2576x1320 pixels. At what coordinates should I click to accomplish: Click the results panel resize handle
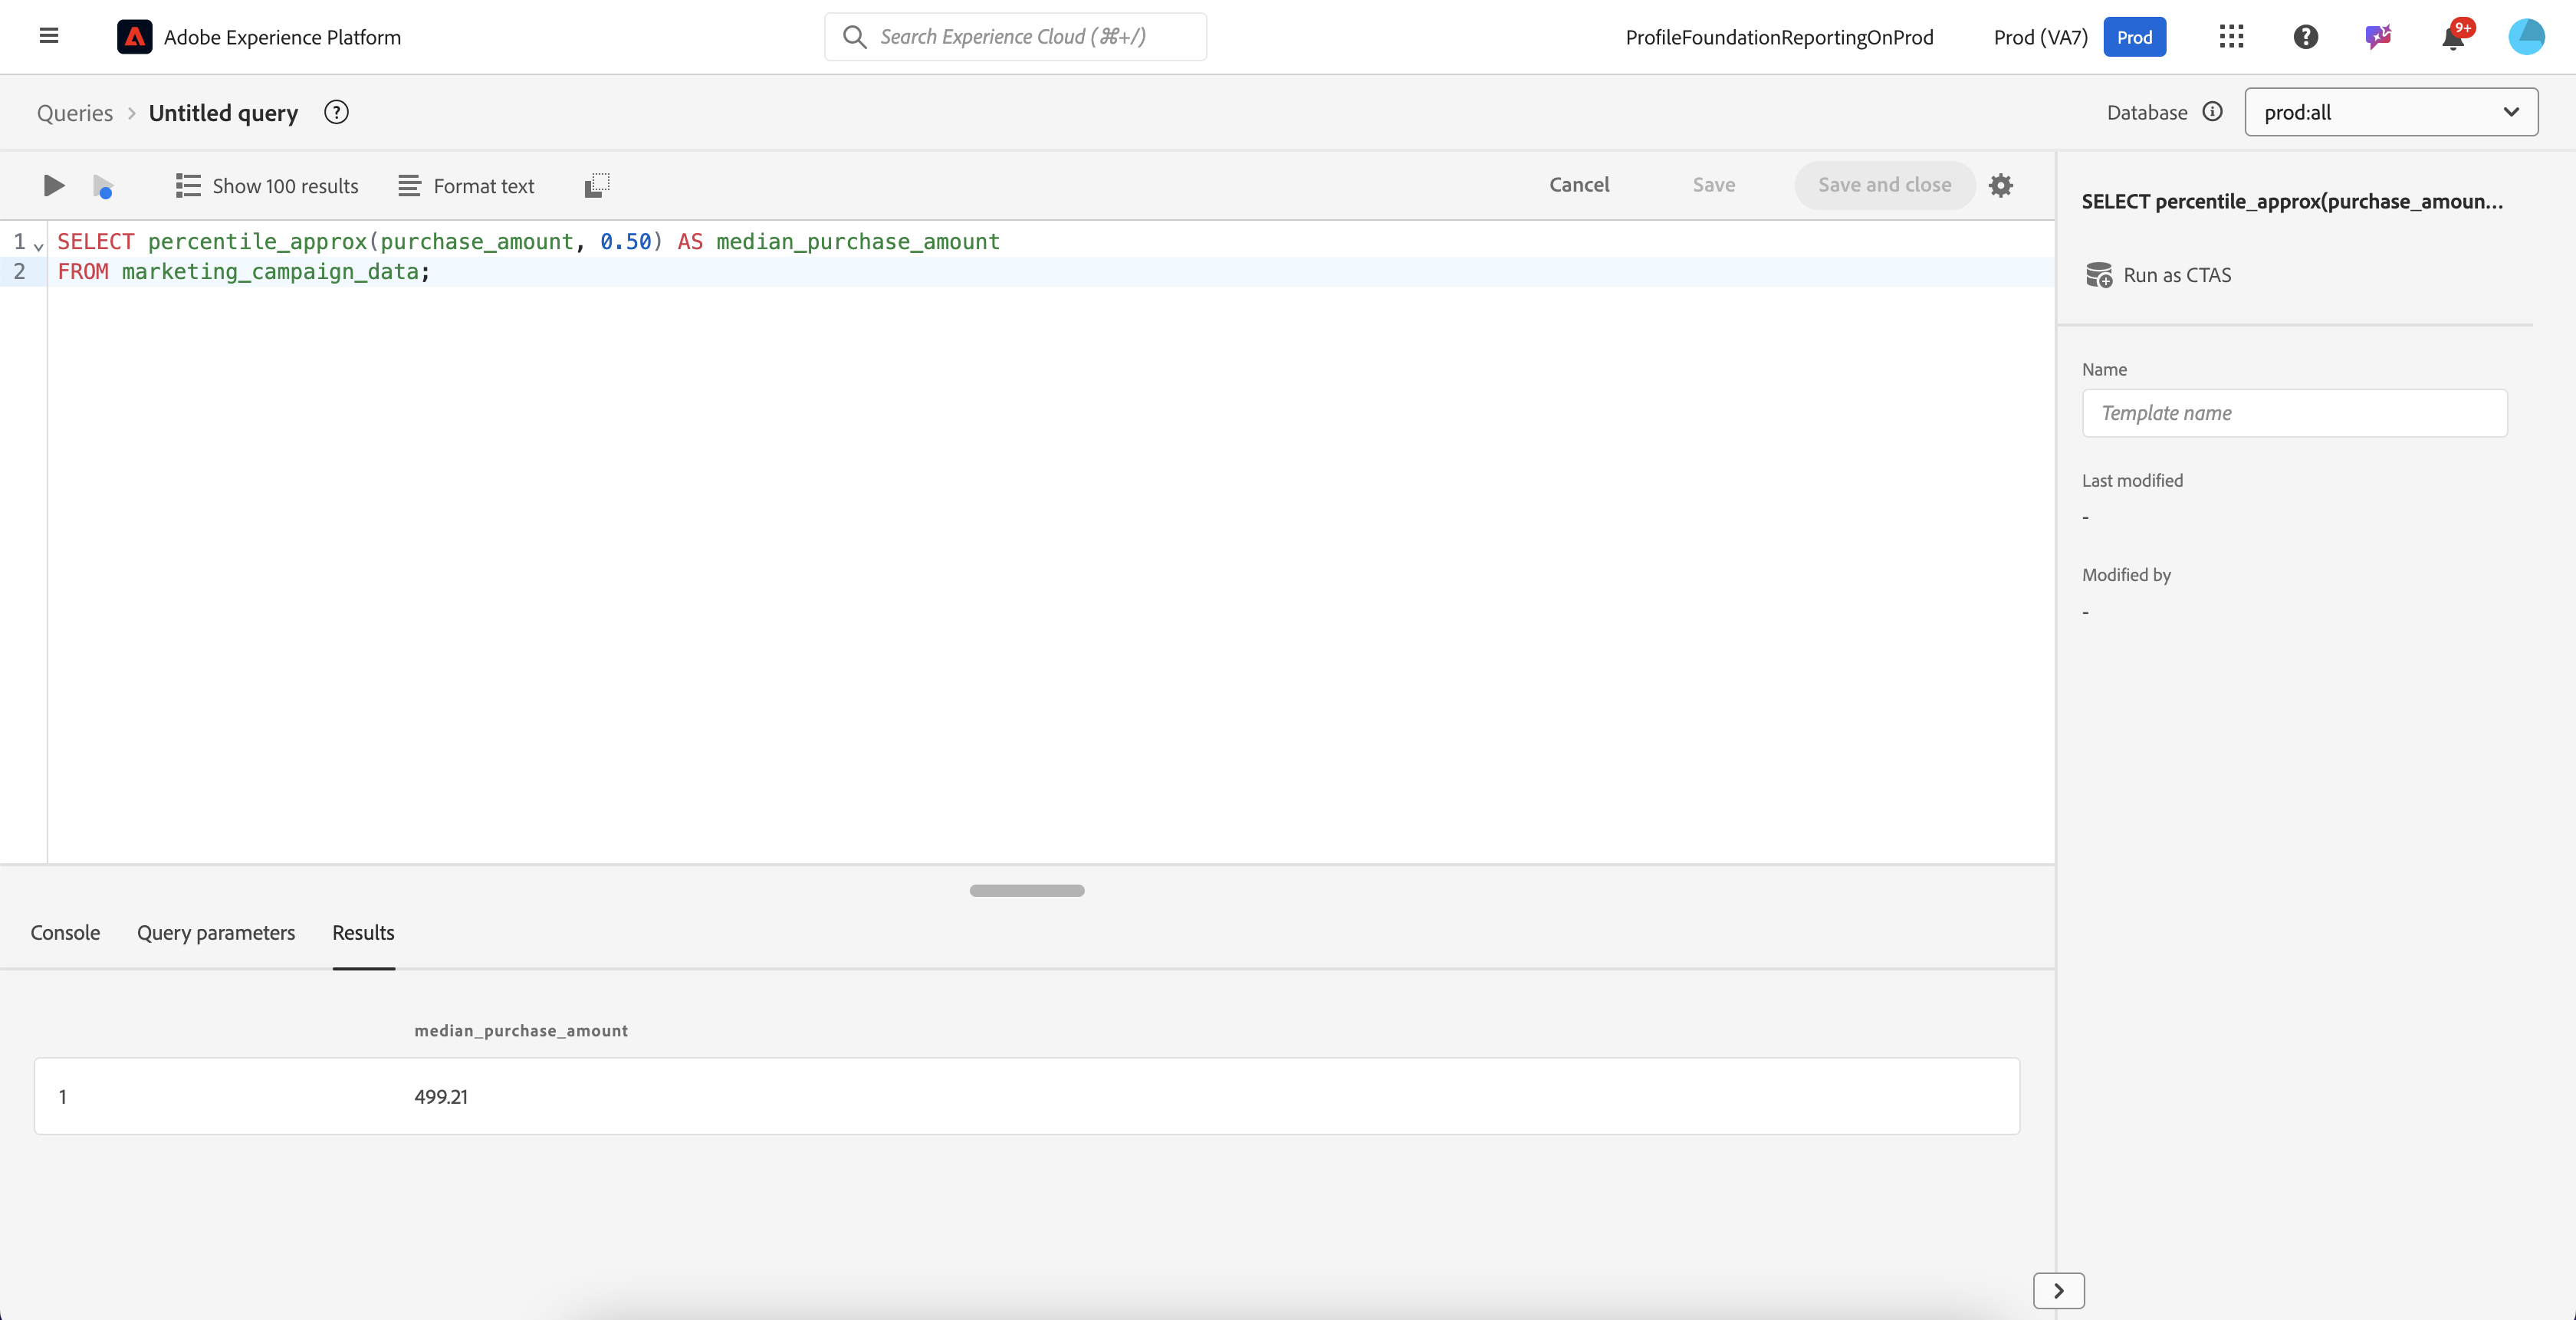(x=1026, y=890)
